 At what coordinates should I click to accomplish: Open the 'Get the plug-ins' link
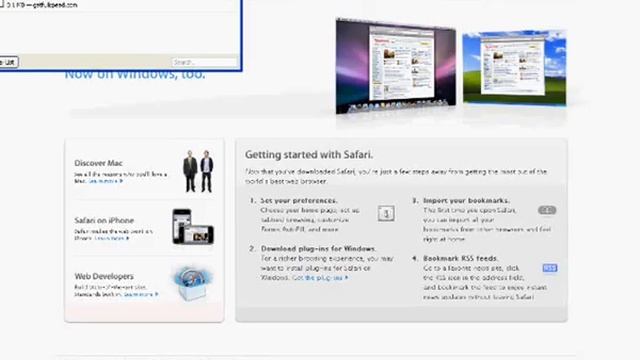click(320, 278)
